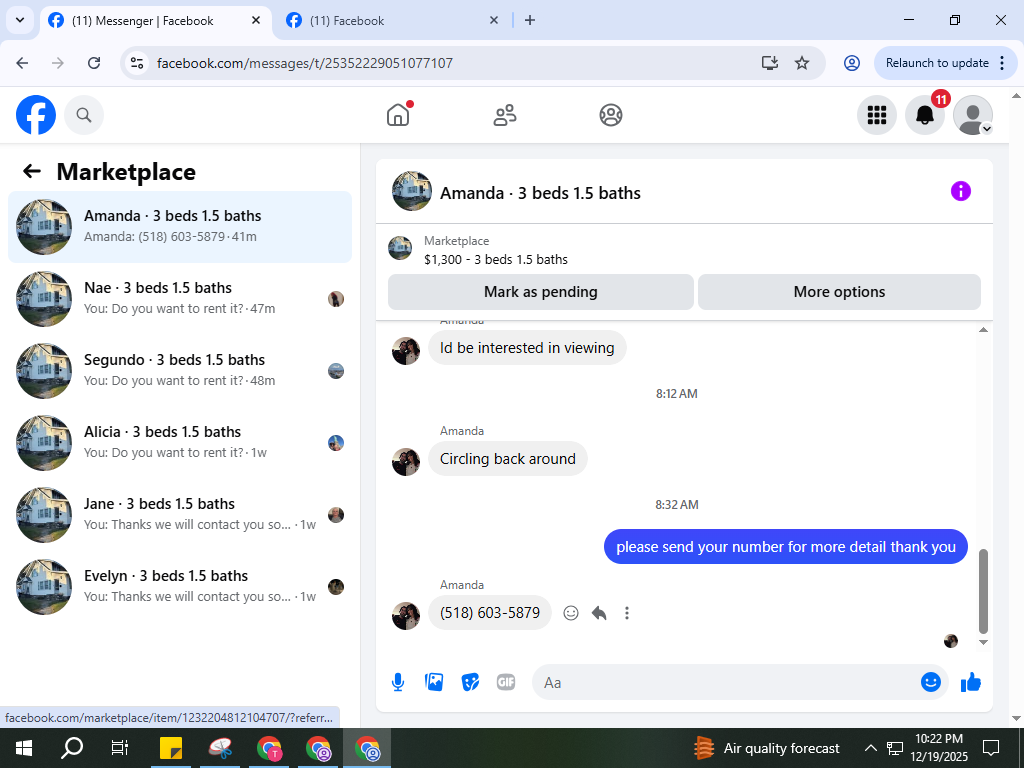
Task: Send a thumbs-up like
Action: point(971,682)
